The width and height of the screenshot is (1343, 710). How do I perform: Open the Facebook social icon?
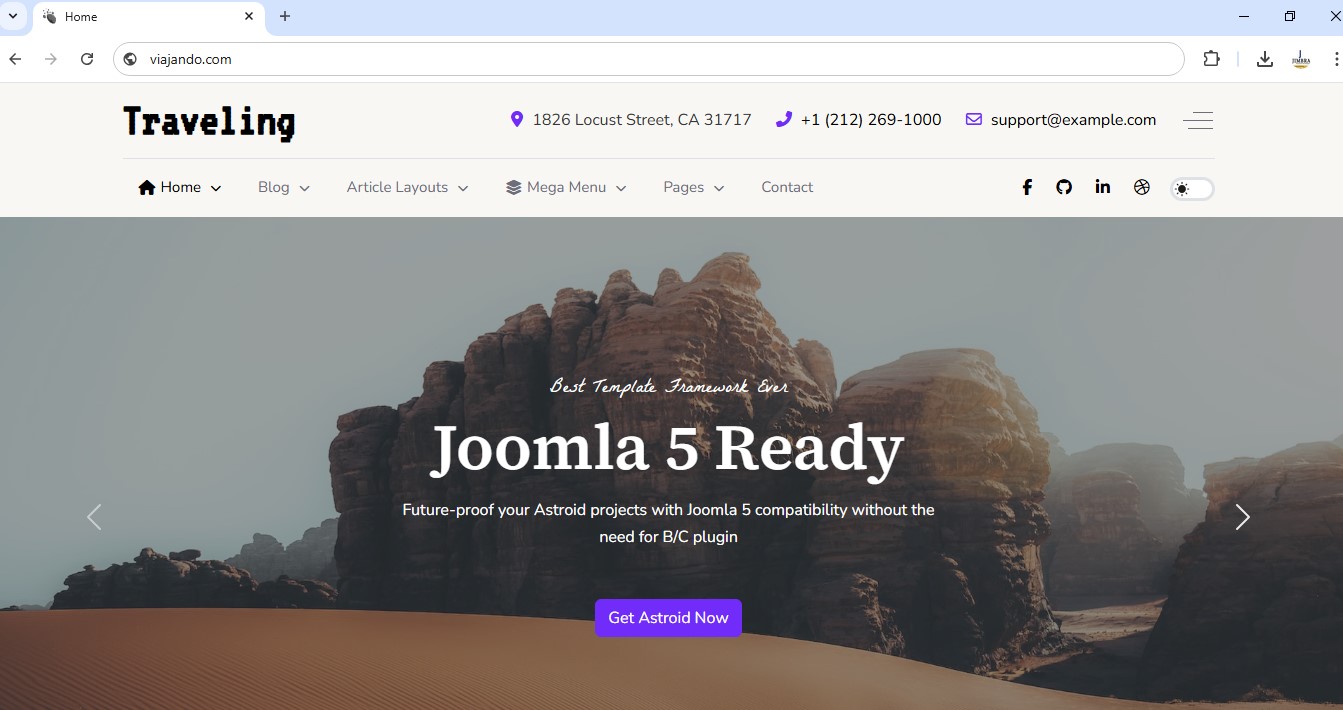tap(1026, 187)
